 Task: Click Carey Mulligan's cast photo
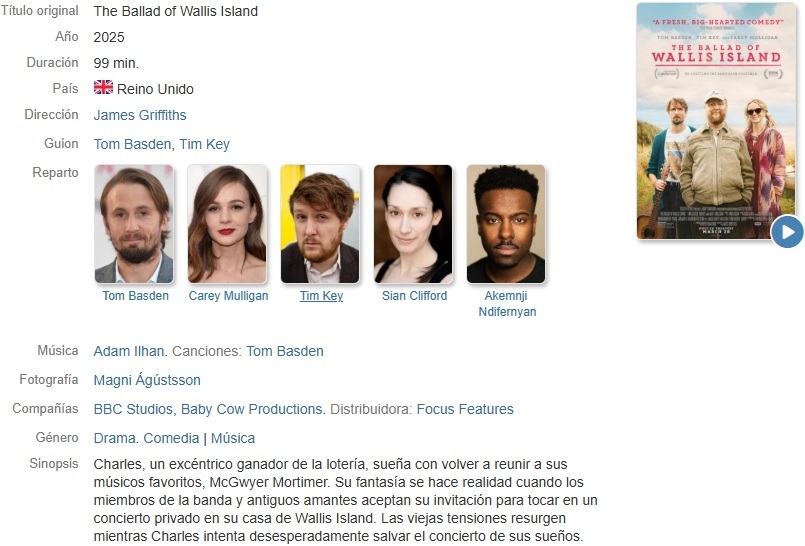(227, 224)
